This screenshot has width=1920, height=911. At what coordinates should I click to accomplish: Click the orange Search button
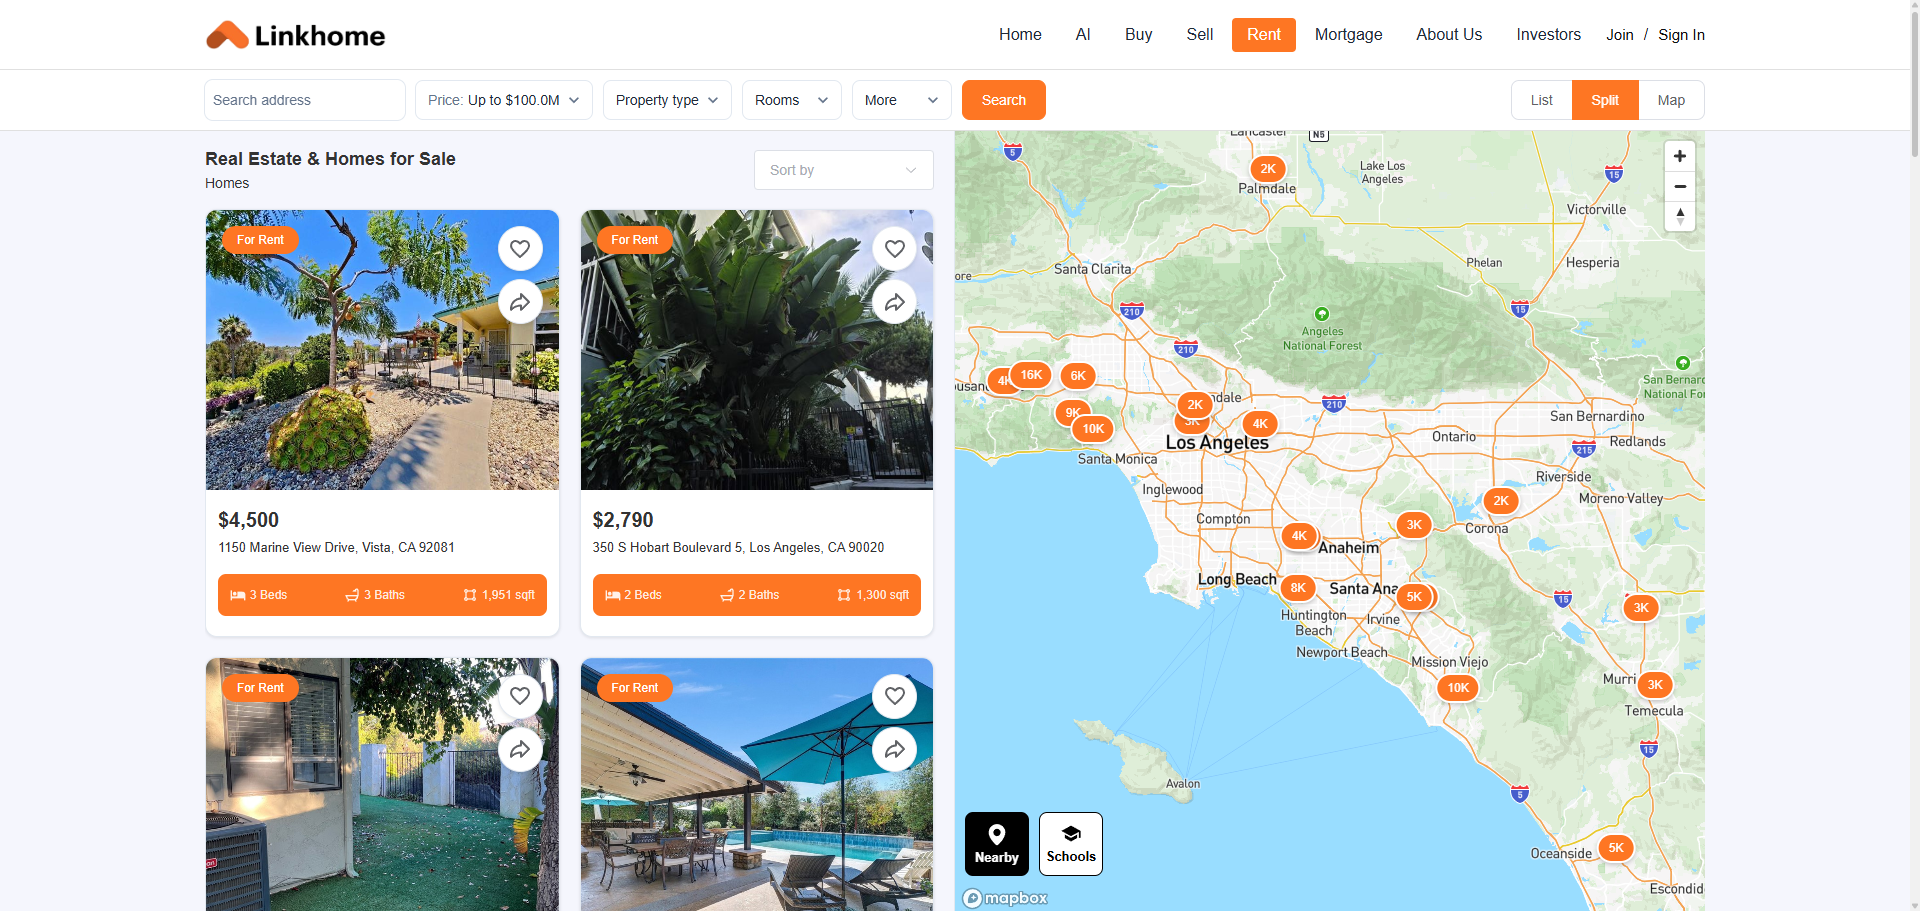[x=1004, y=100]
